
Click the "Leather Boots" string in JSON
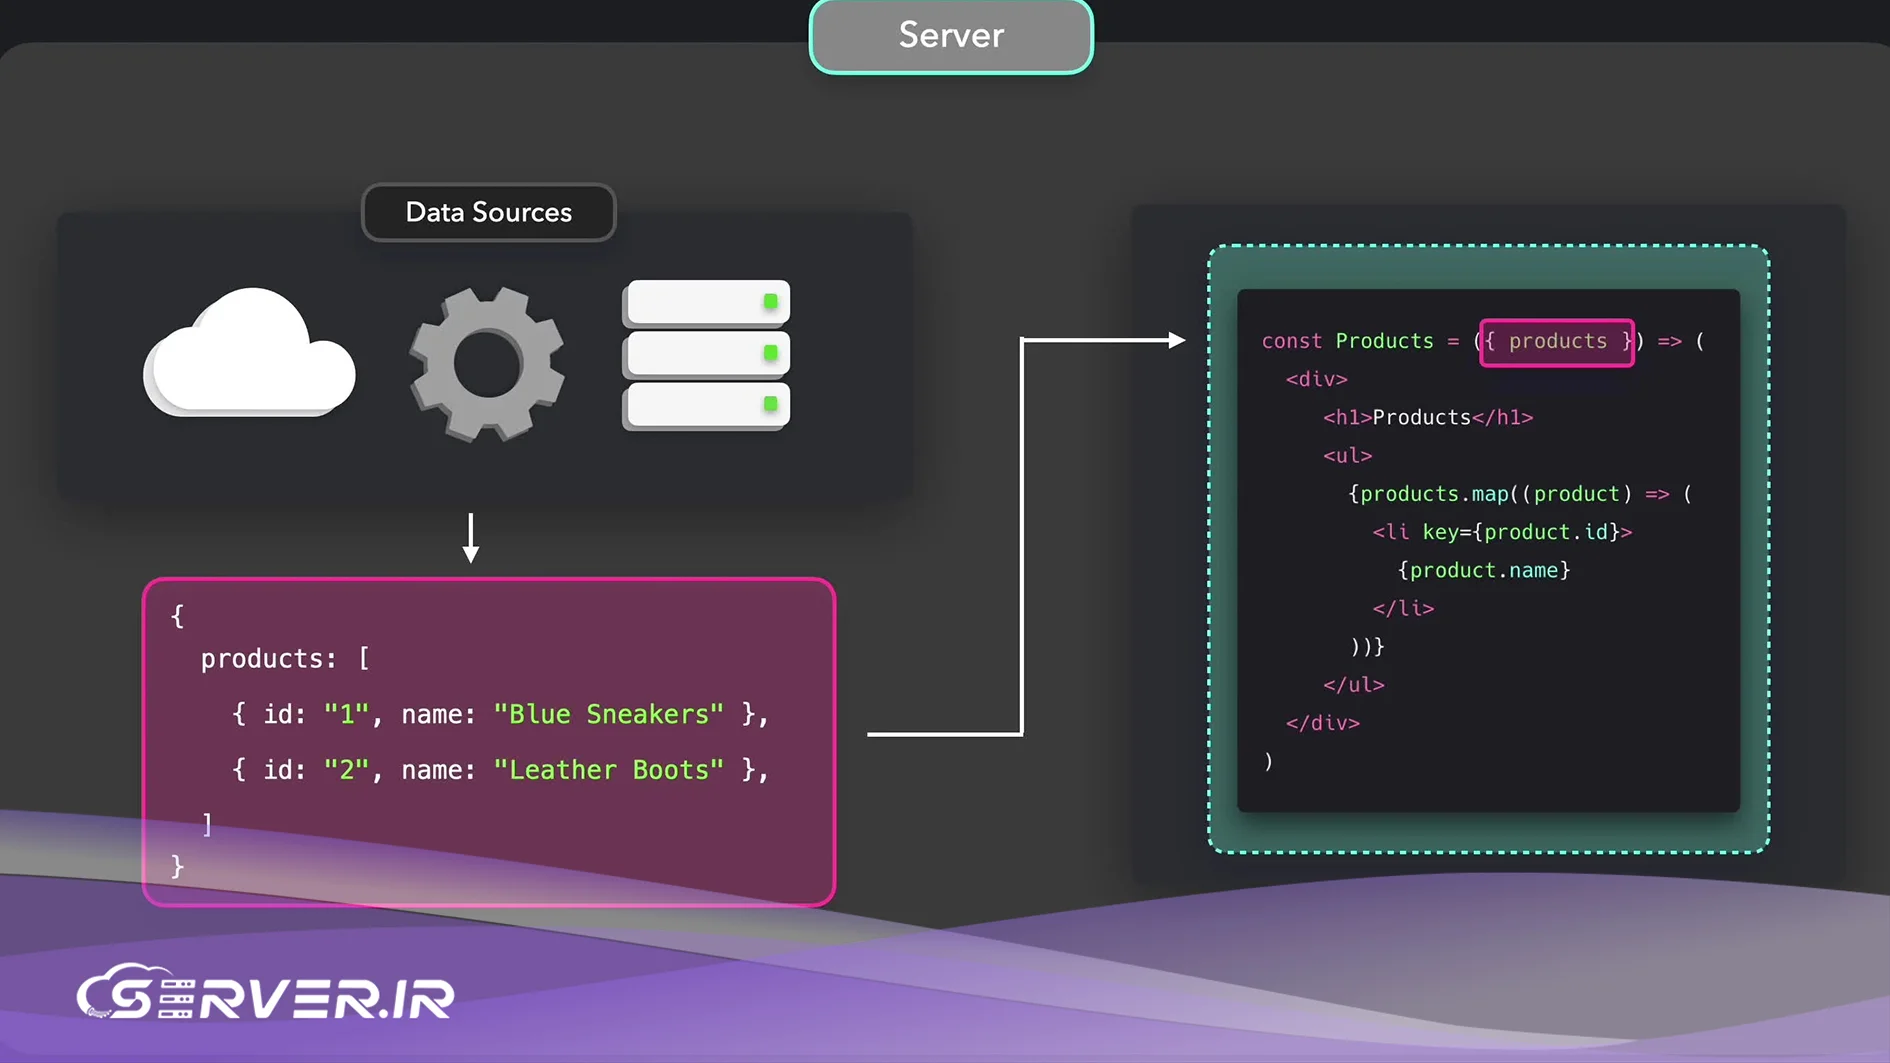point(608,770)
